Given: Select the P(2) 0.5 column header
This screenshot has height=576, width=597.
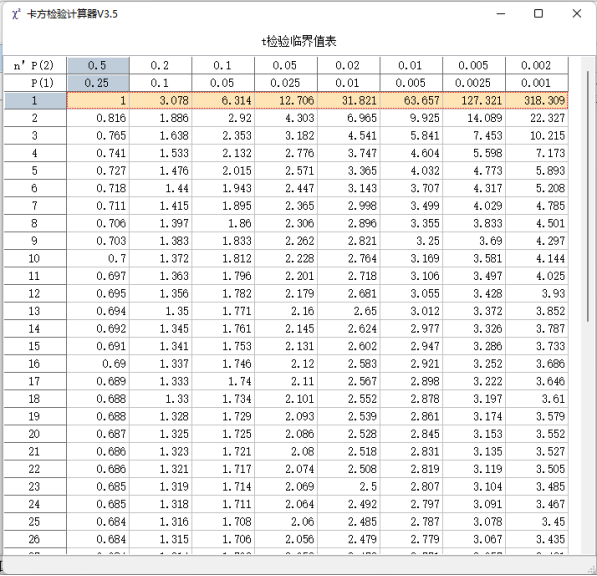Looking at the screenshot, I should [98, 65].
